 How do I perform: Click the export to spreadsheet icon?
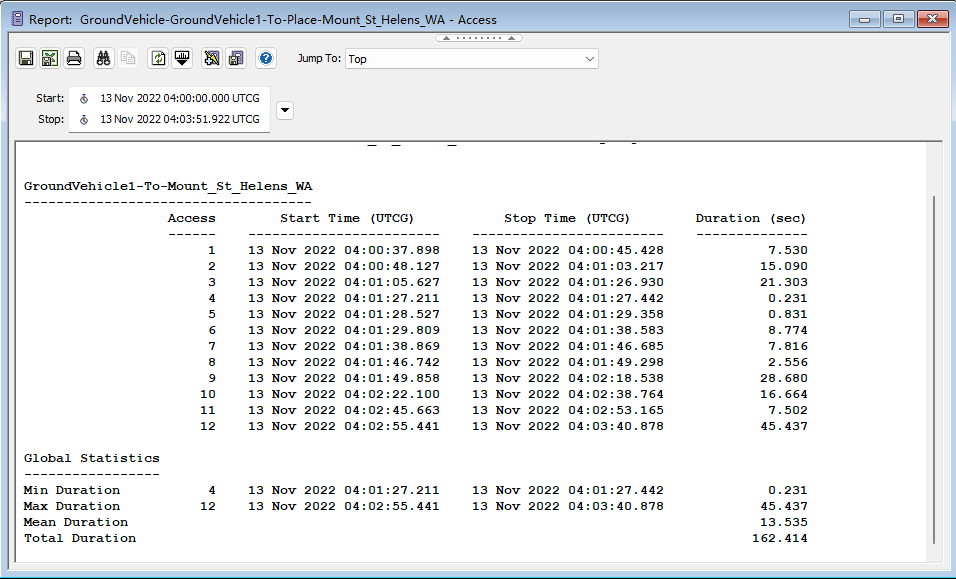click(50, 59)
